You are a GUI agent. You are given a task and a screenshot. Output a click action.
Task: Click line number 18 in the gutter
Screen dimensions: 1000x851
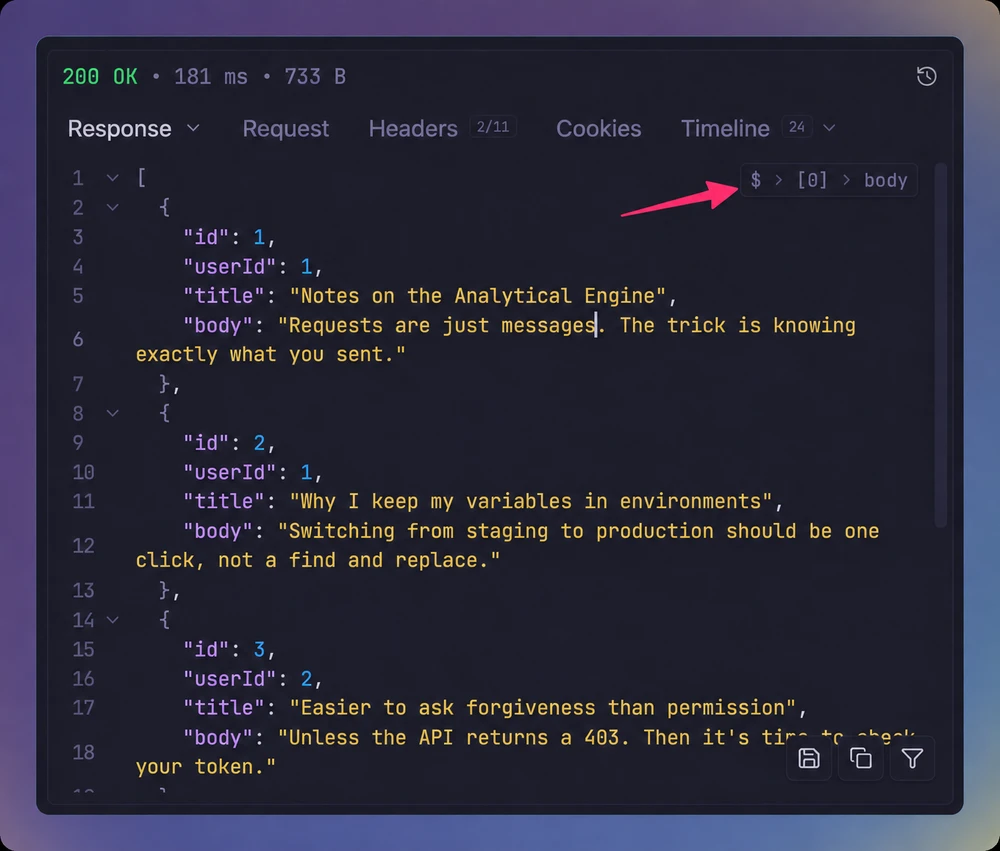[84, 752]
